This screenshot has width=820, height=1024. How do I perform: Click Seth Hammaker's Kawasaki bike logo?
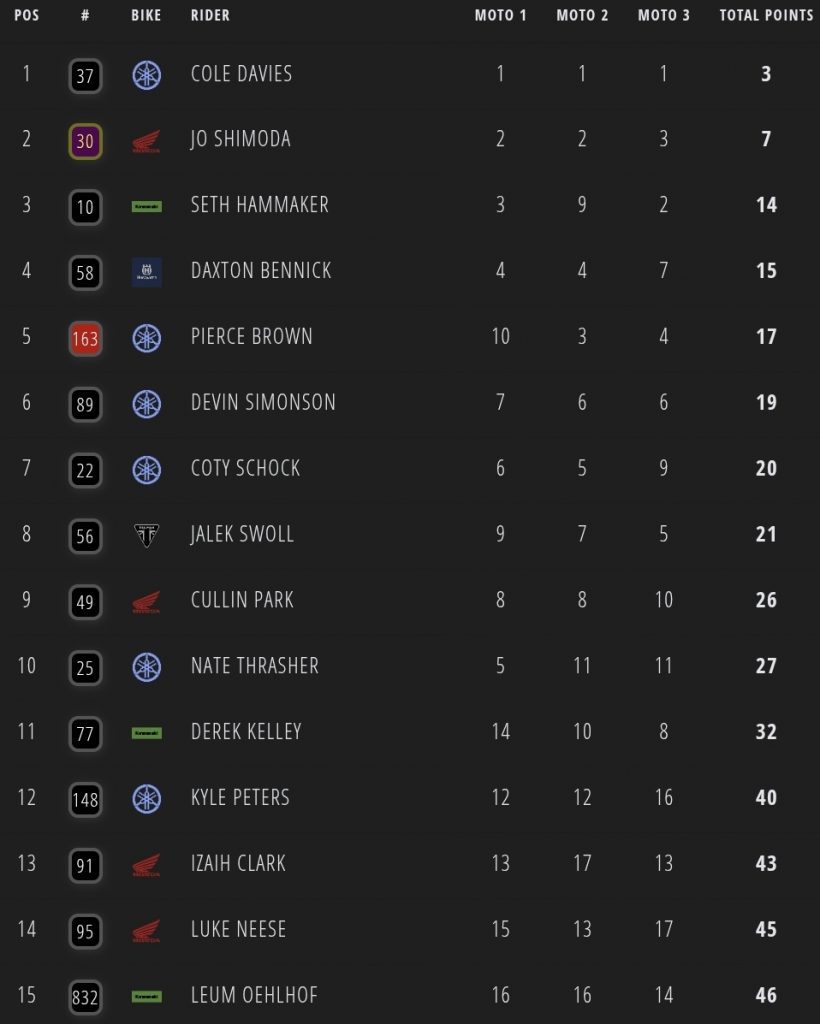click(146, 207)
